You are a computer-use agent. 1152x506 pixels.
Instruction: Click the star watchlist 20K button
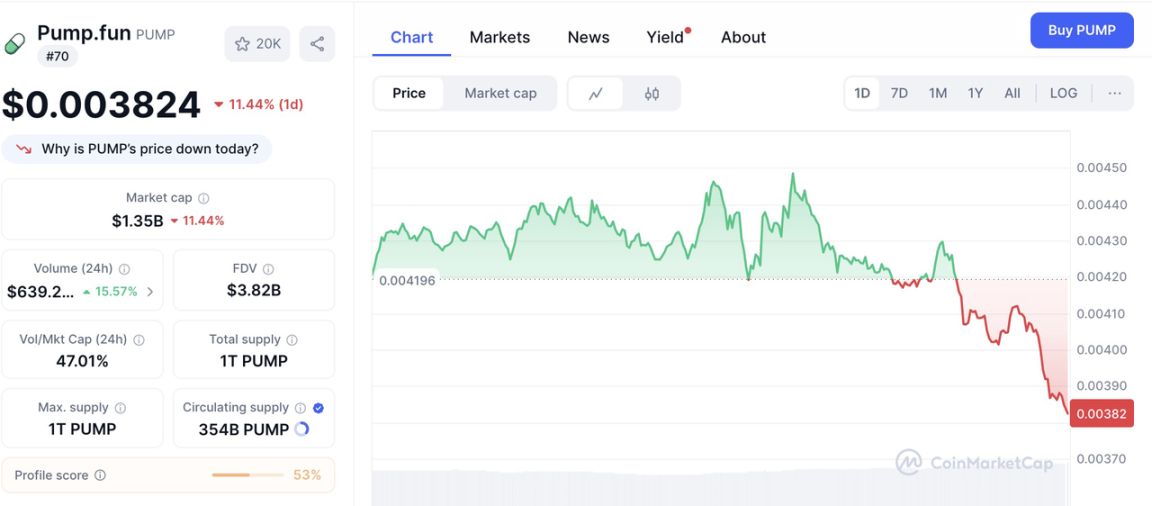pos(257,44)
